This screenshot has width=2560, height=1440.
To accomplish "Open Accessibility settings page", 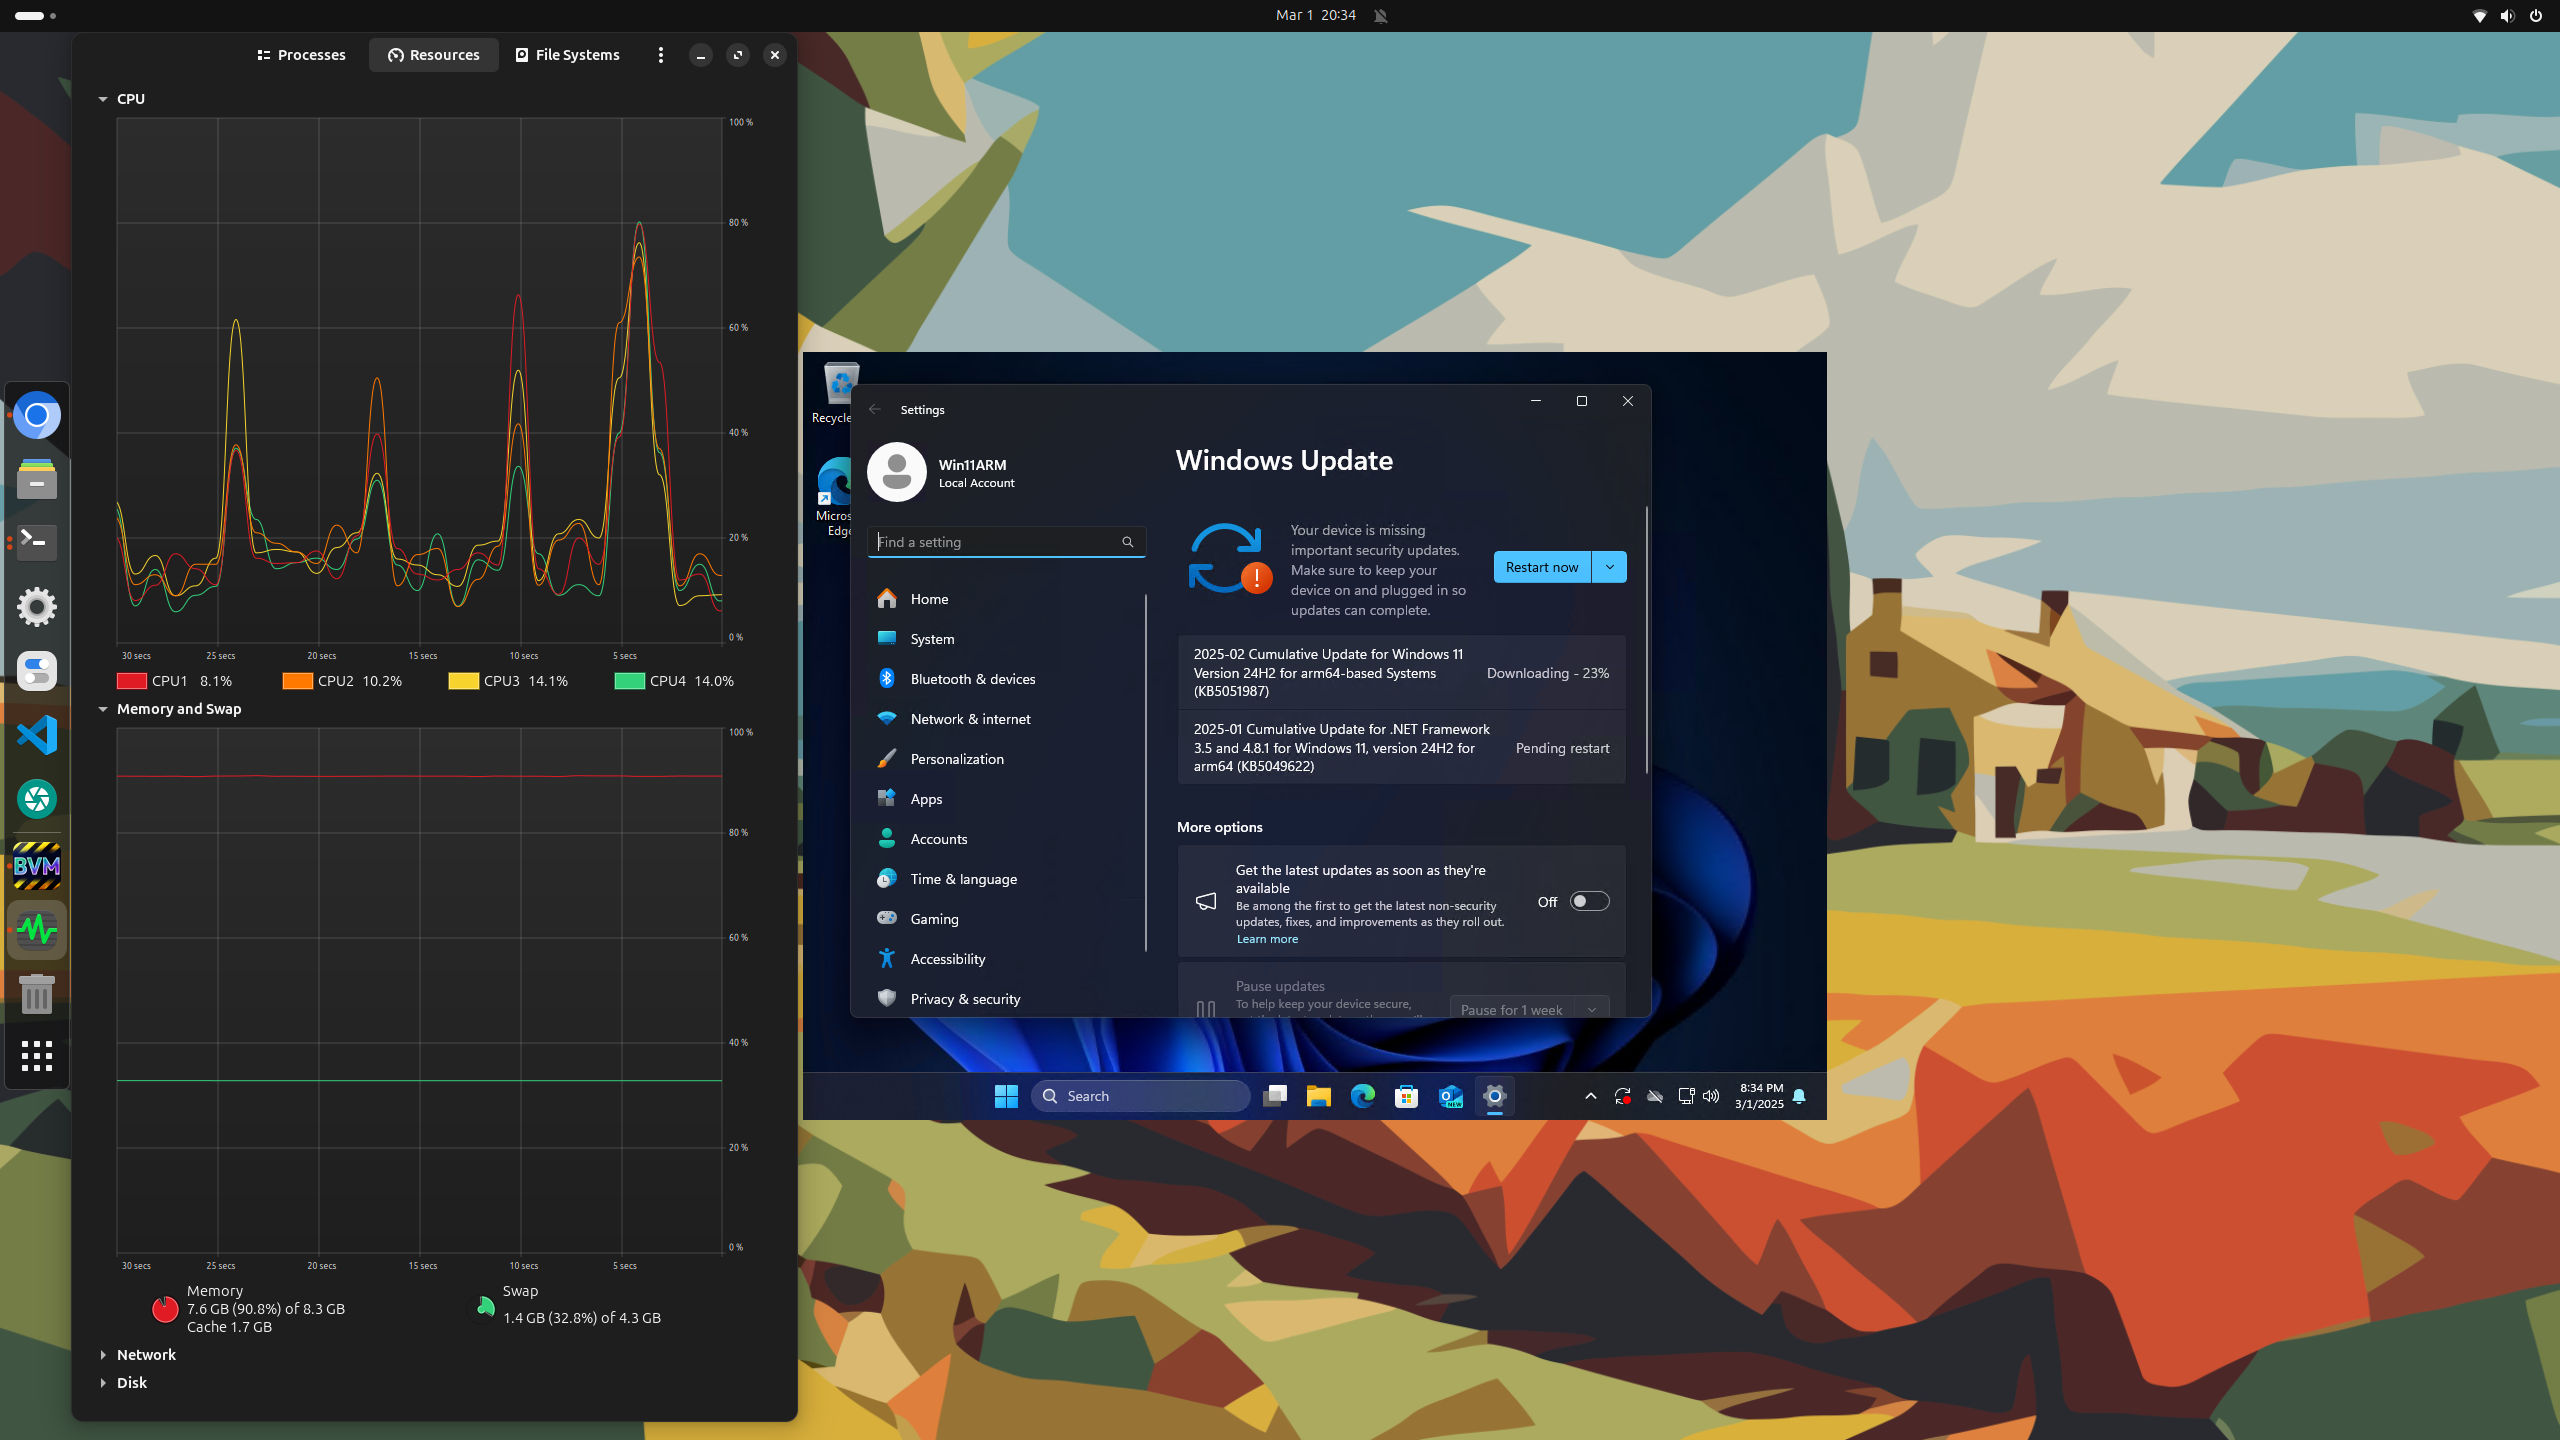I will [x=1006, y=959].
